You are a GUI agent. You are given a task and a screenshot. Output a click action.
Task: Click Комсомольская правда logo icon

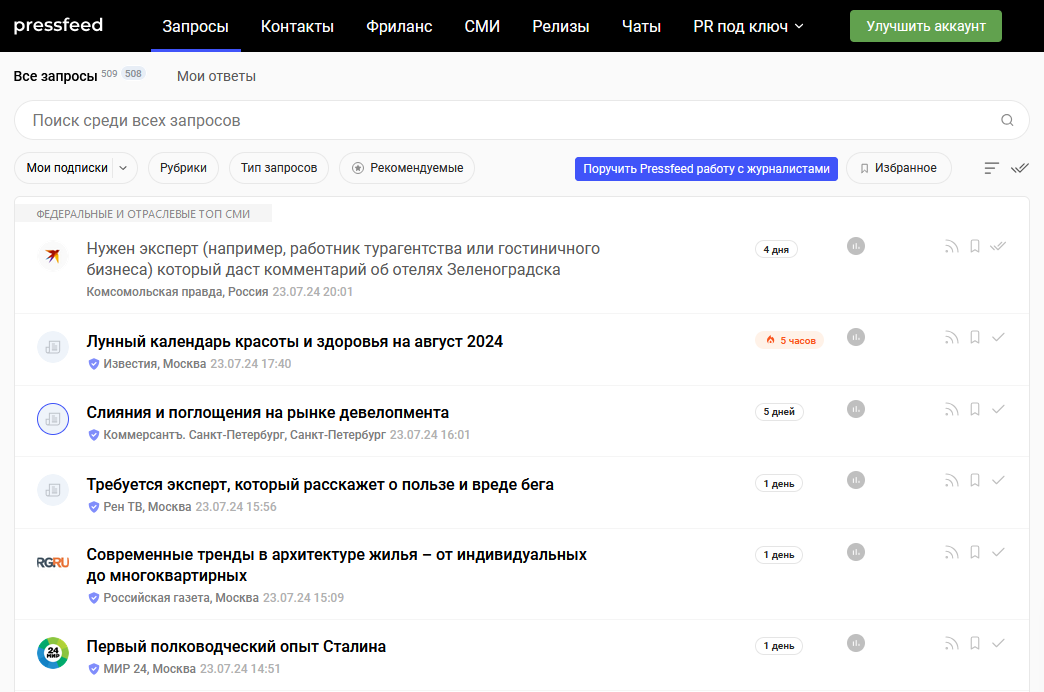(x=53, y=255)
